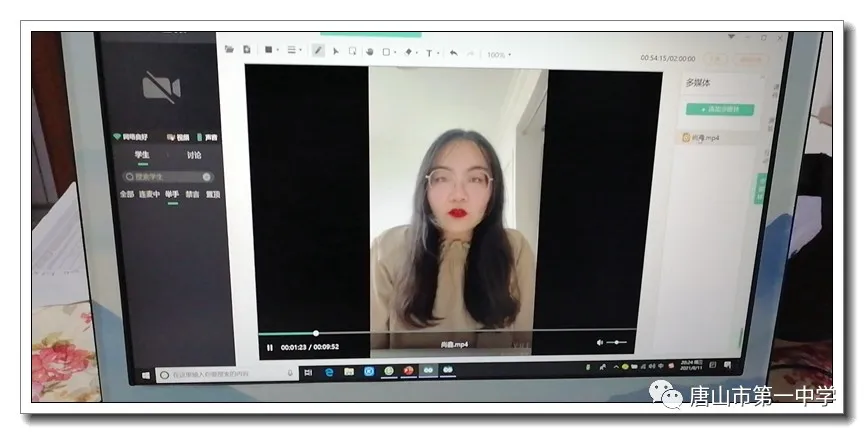Expand the rectangle shape dropdown
Screen dimensions: 864x434
[271, 48]
